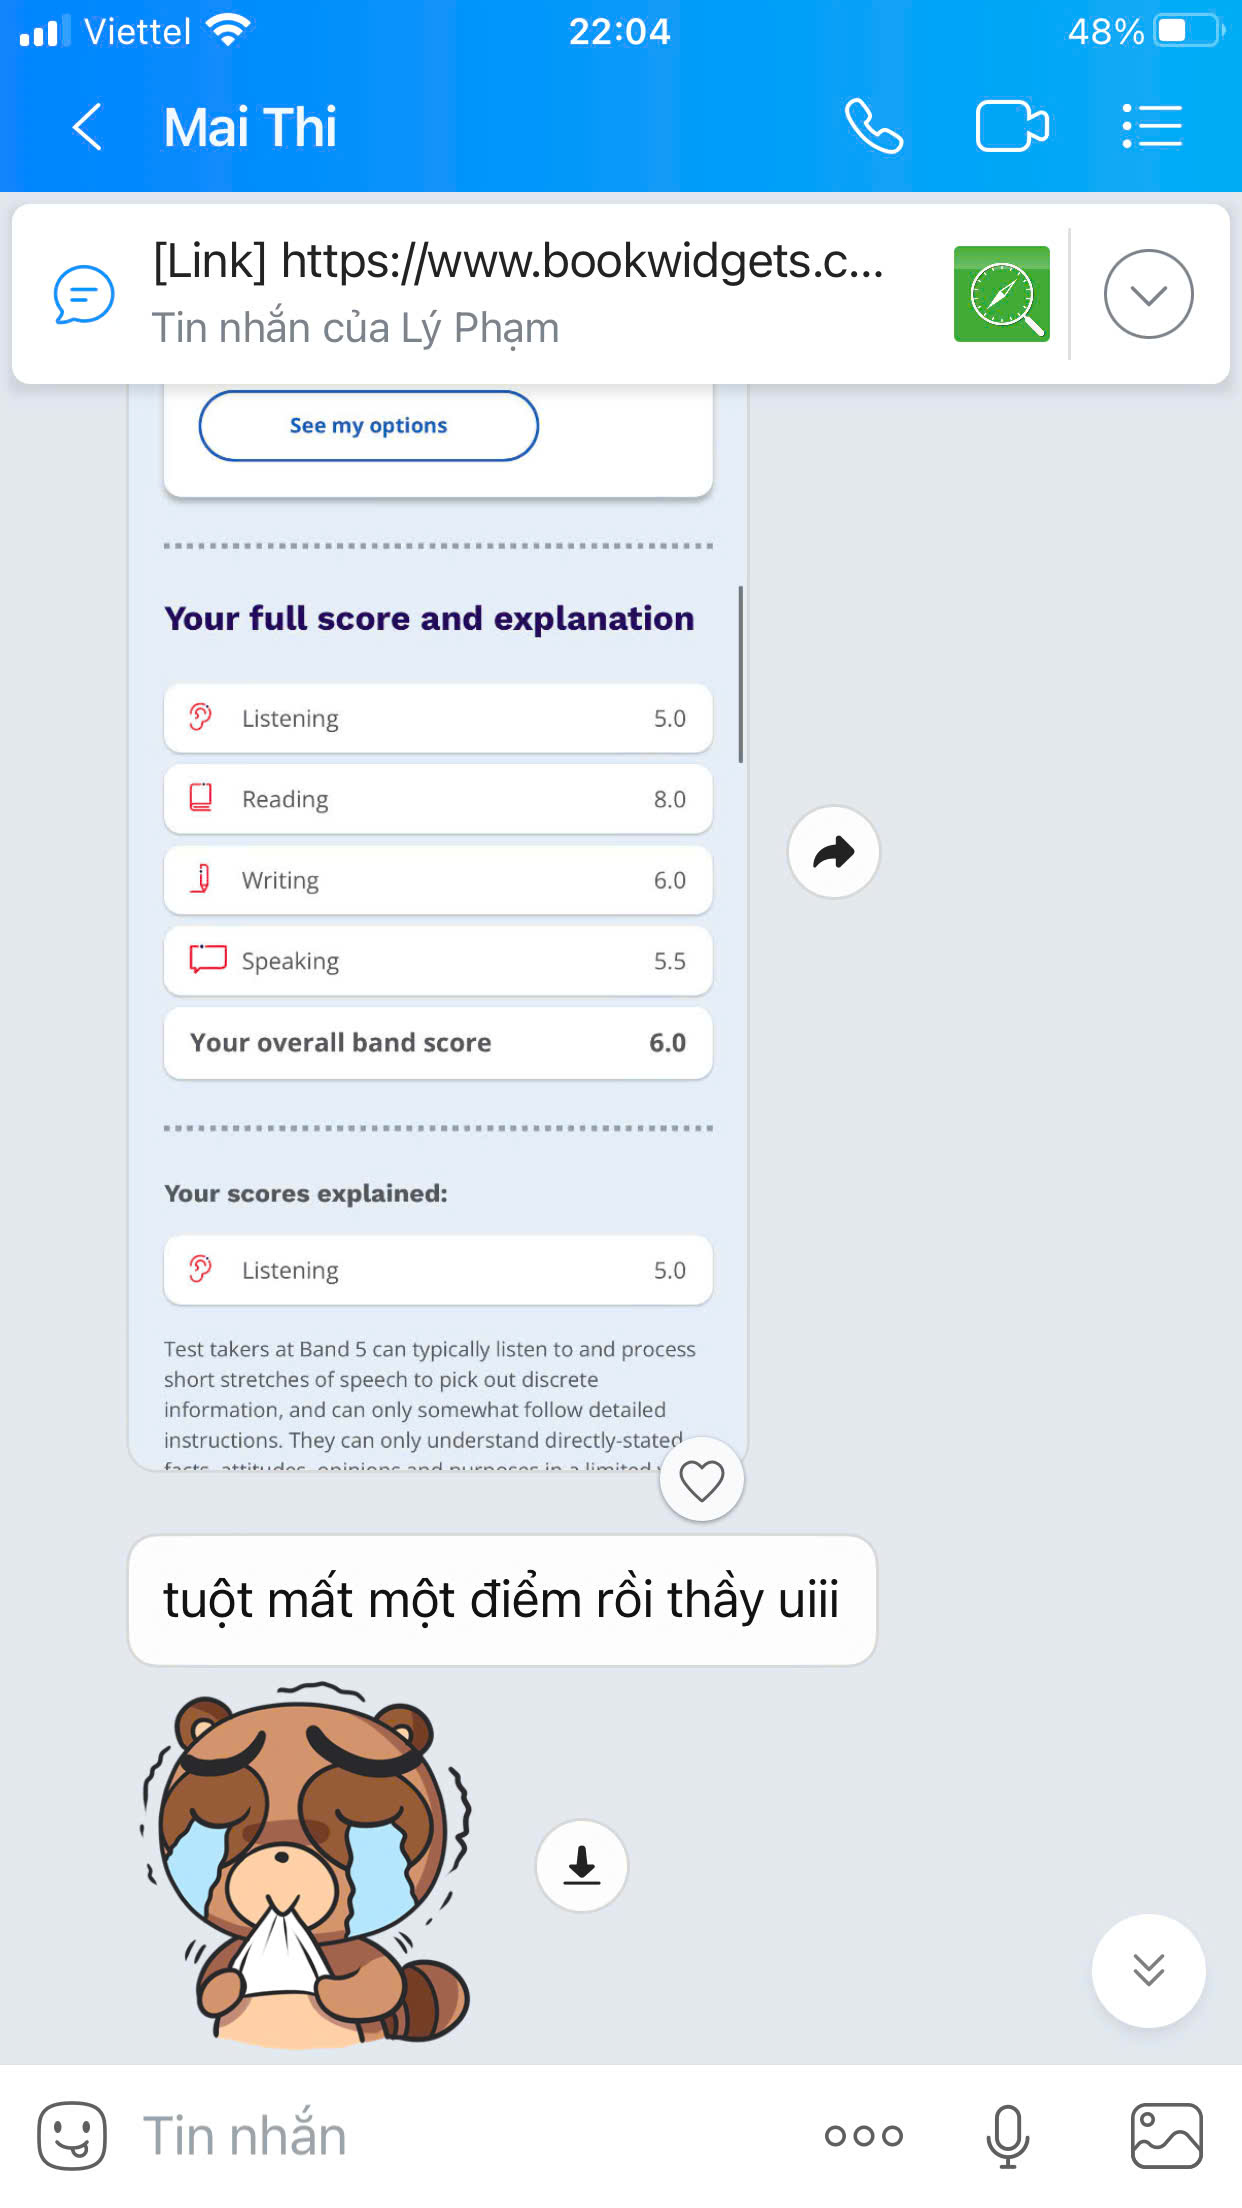
Task: Open the photo gallery picker icon
Action: (1166, 2136)
